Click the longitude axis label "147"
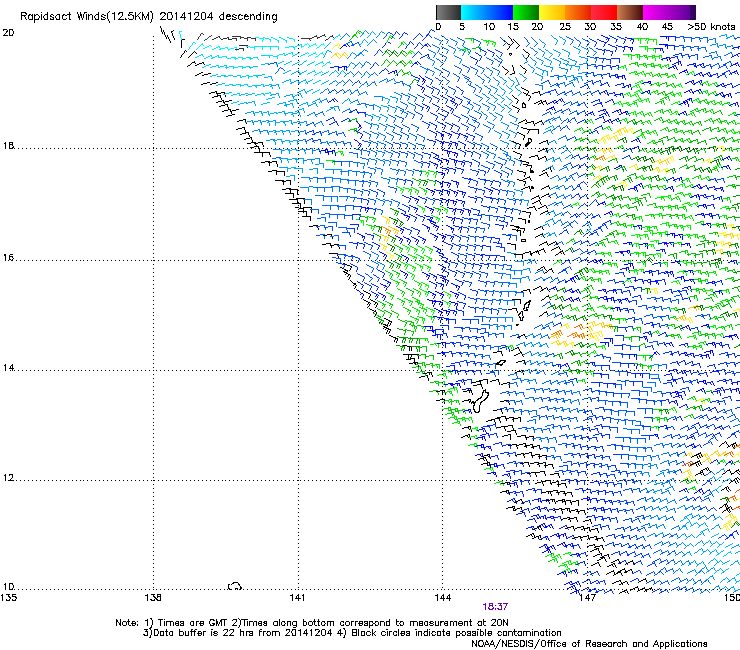The image size is (740, 650). (587, 598)
